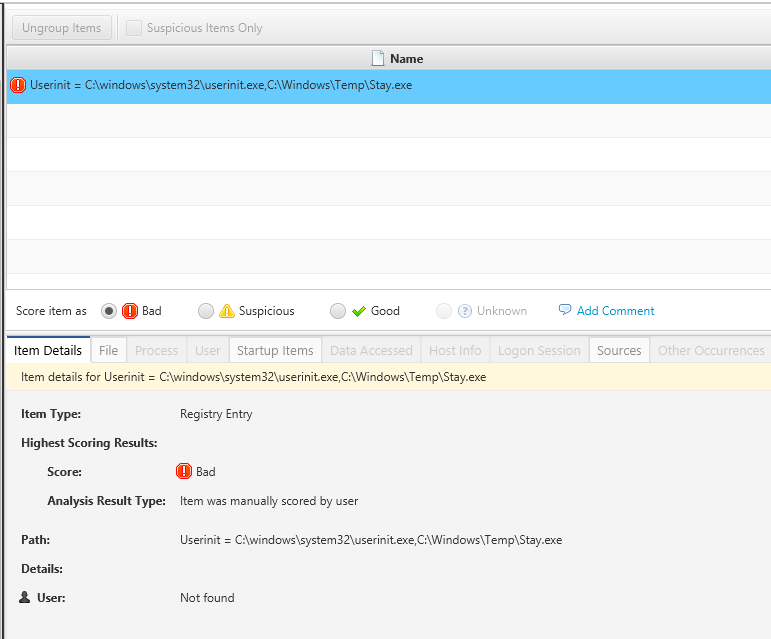
Task: Click the green Good checkmark icon
Action: click(359, 311)
